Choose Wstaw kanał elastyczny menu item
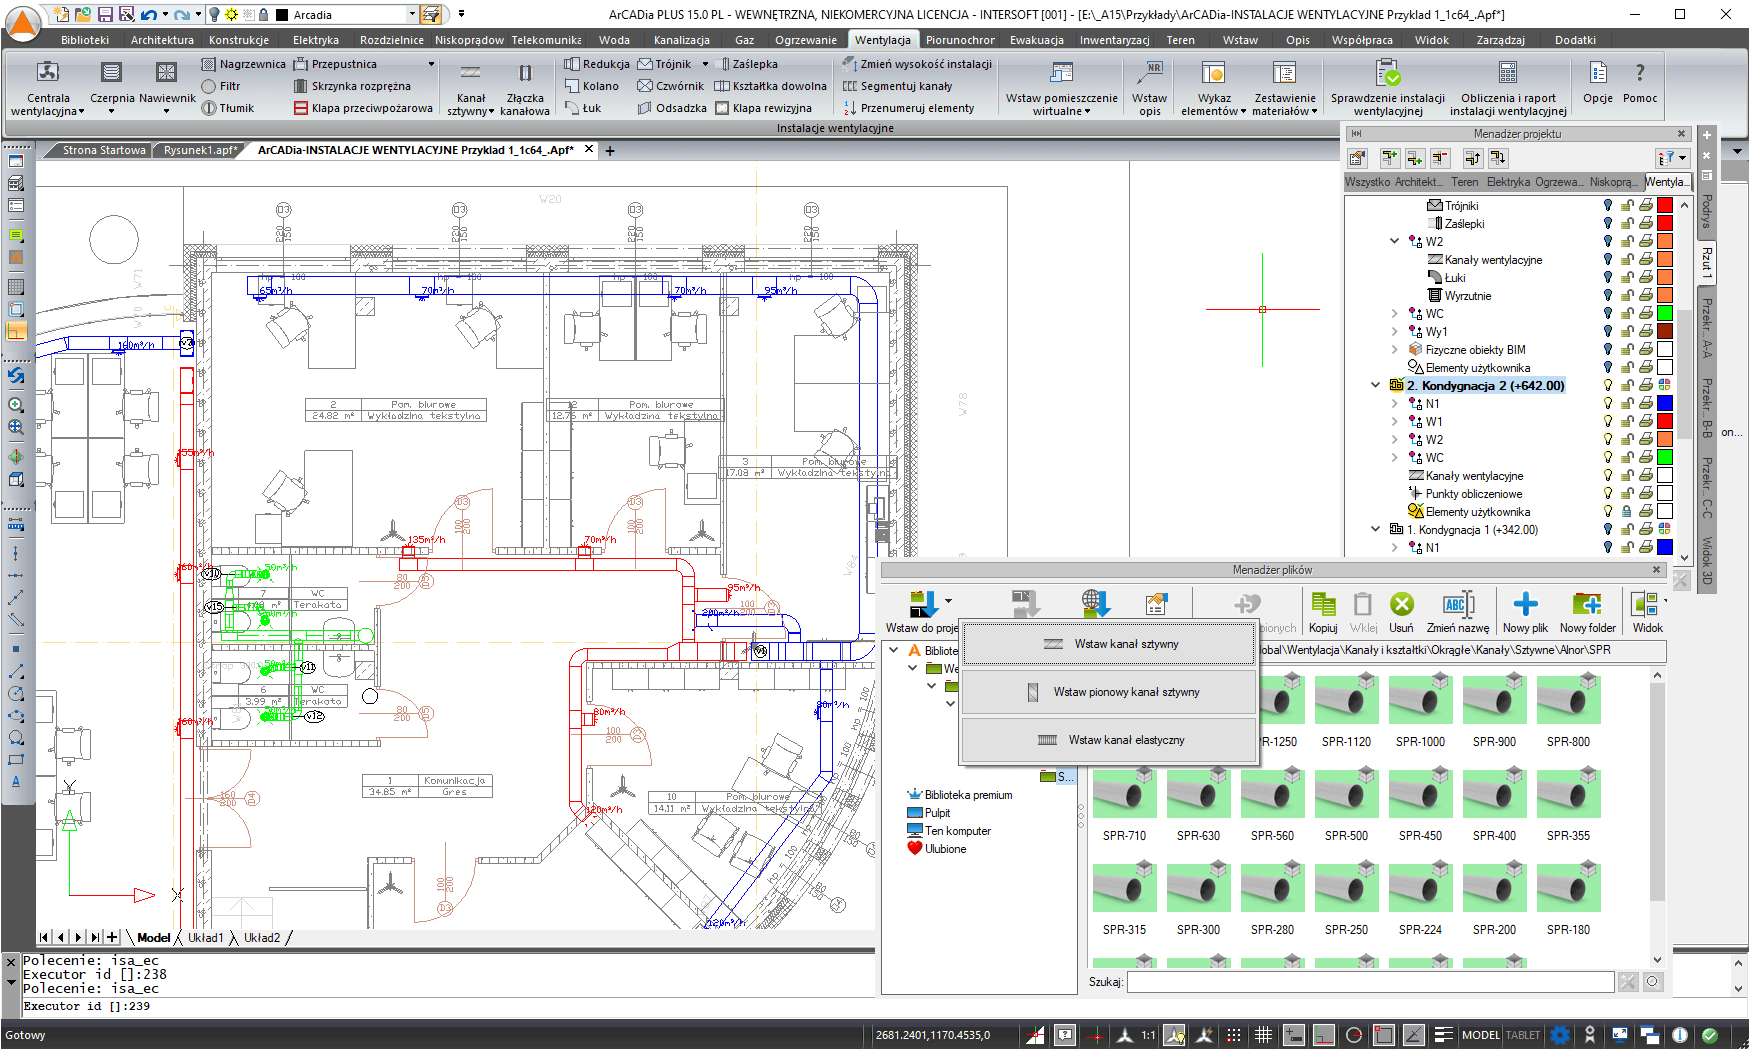This screenshot has width=1750, height=1050. 1109,740
